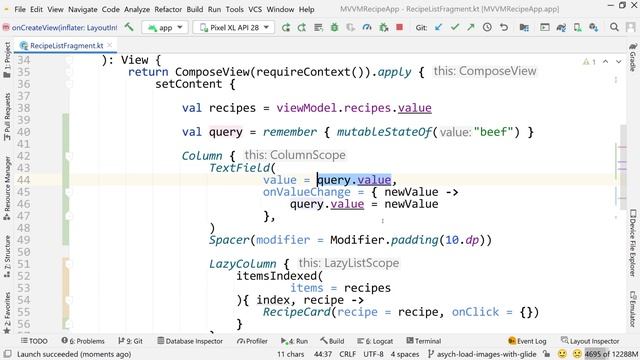This screenshot has width=640, height=360.
Task: Sync project with Gradle files icon
Action: 561,27
